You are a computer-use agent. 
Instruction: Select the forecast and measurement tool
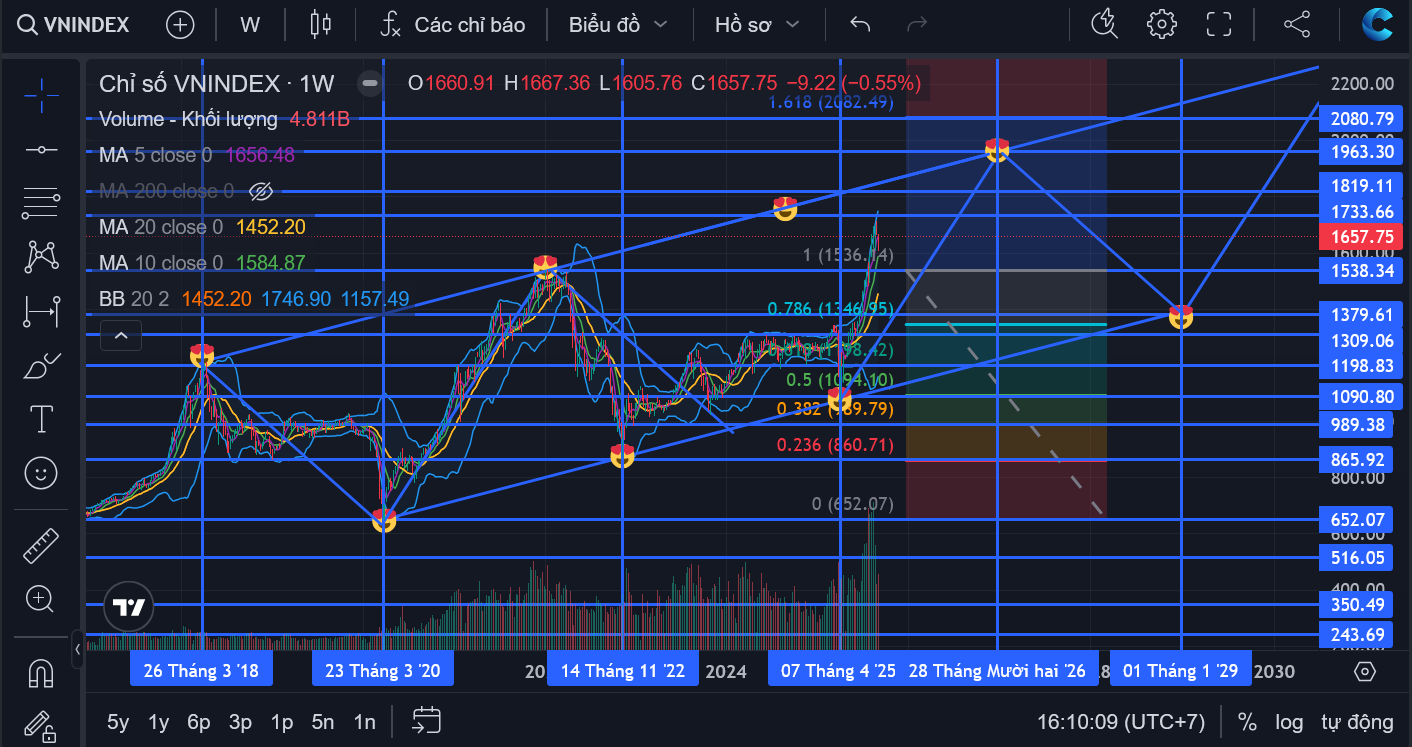(41, 312)
